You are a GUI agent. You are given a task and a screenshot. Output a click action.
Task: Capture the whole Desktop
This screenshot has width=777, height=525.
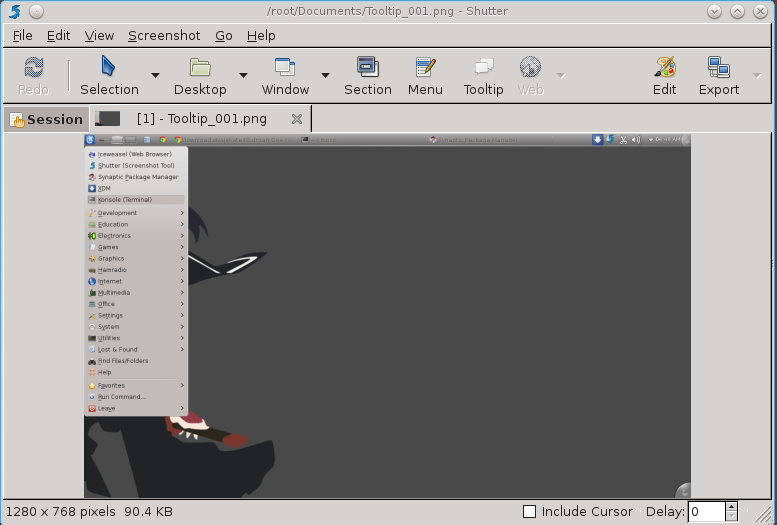[200, 76]
